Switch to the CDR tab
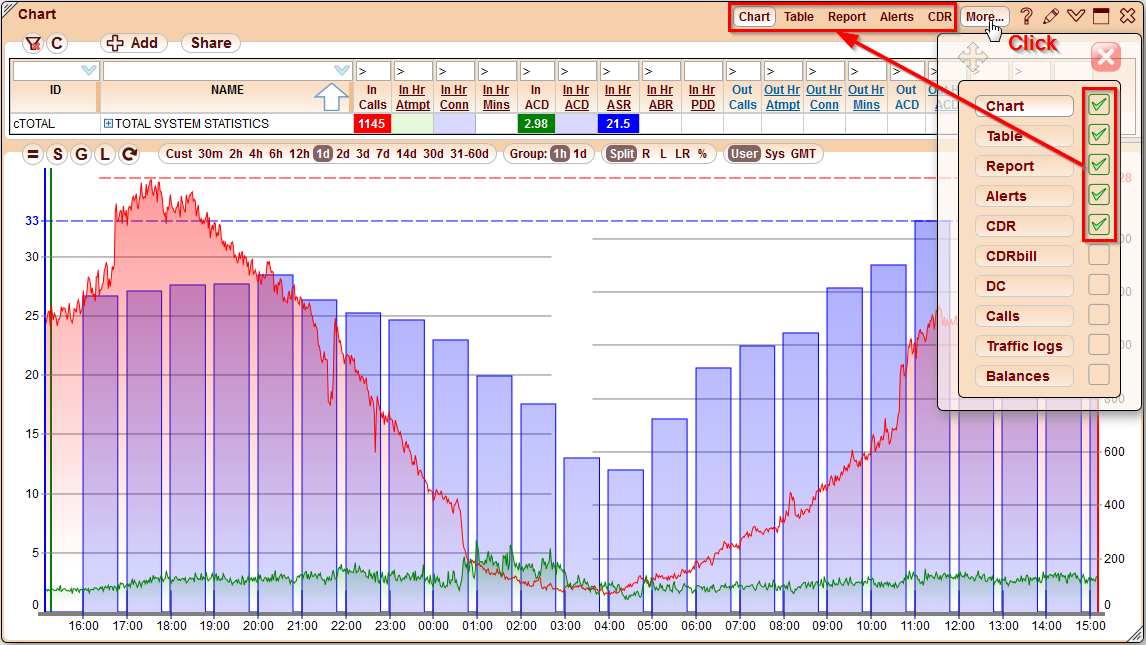This screenshot has height=645, width=1146. coord(940,16)
